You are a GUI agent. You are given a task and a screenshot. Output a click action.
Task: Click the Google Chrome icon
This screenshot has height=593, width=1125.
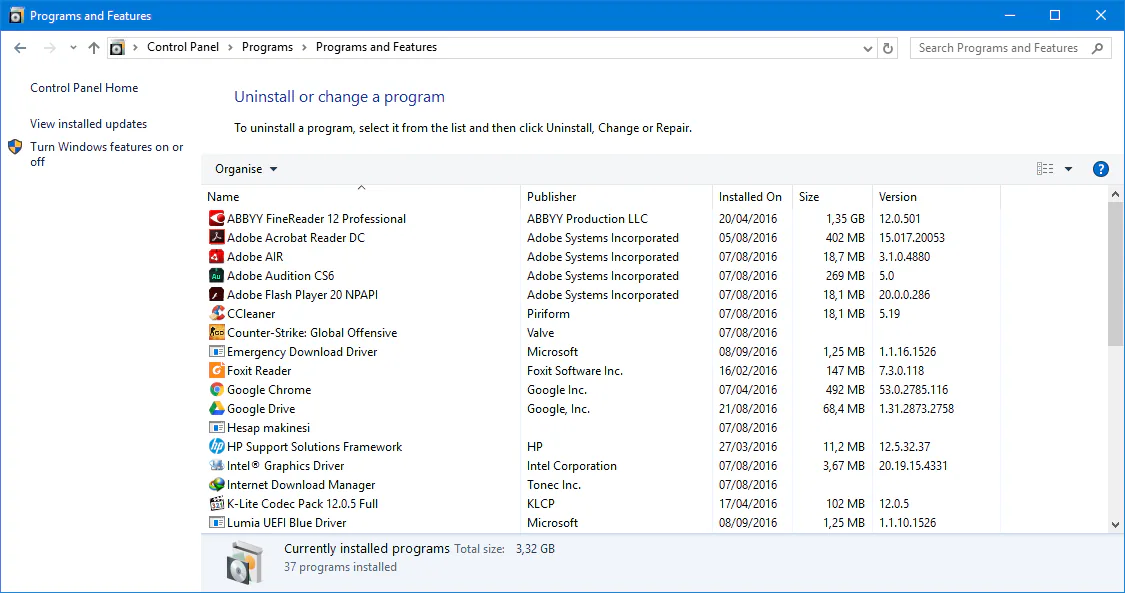(x=216, y=389)
